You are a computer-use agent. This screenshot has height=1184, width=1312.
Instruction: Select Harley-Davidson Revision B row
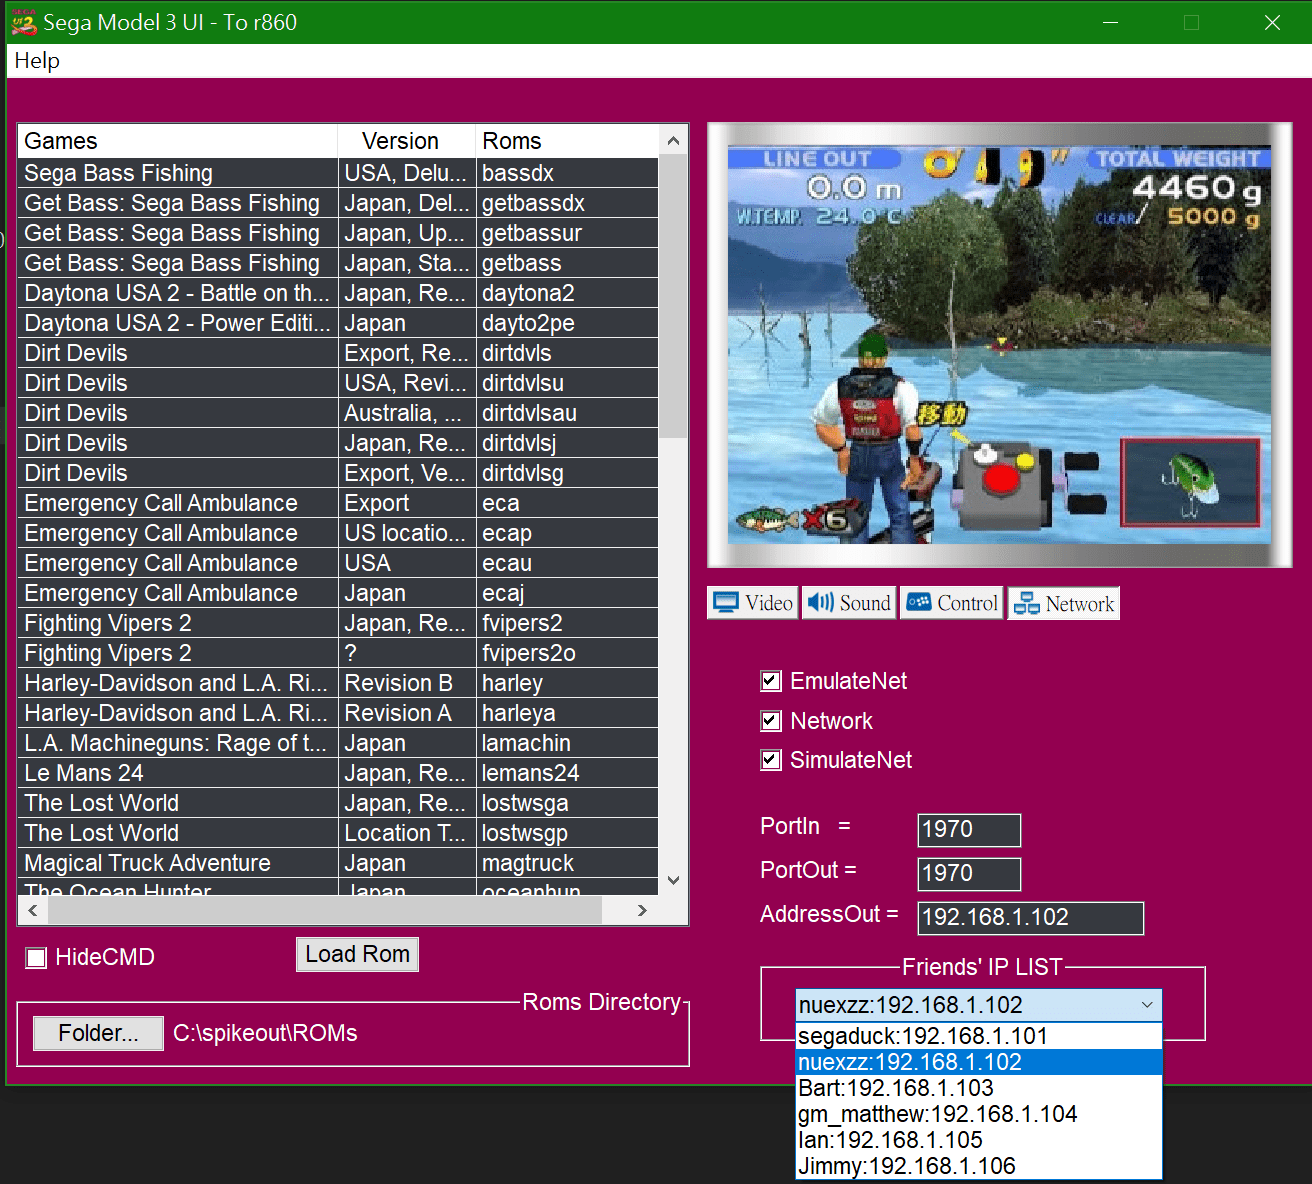coord(338,683)
